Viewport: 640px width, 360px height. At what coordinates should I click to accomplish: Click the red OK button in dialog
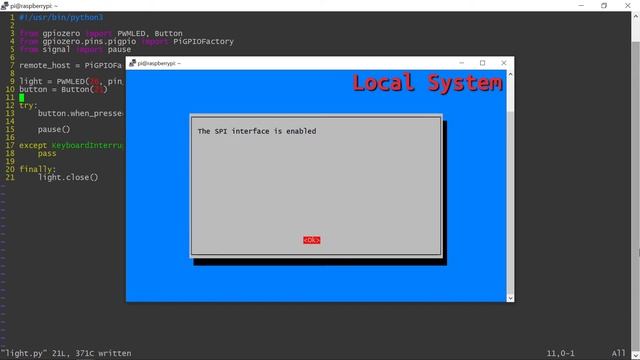(311, 240)
